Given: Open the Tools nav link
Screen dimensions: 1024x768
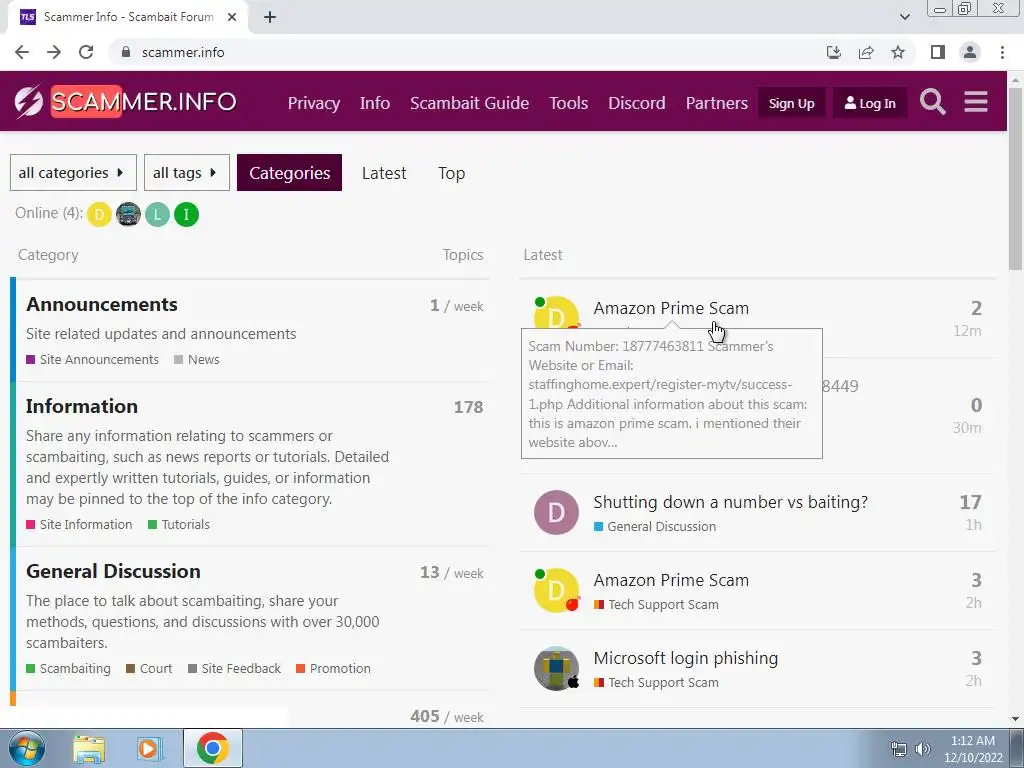Looking at the screenshot, I should tap(568, 103).
